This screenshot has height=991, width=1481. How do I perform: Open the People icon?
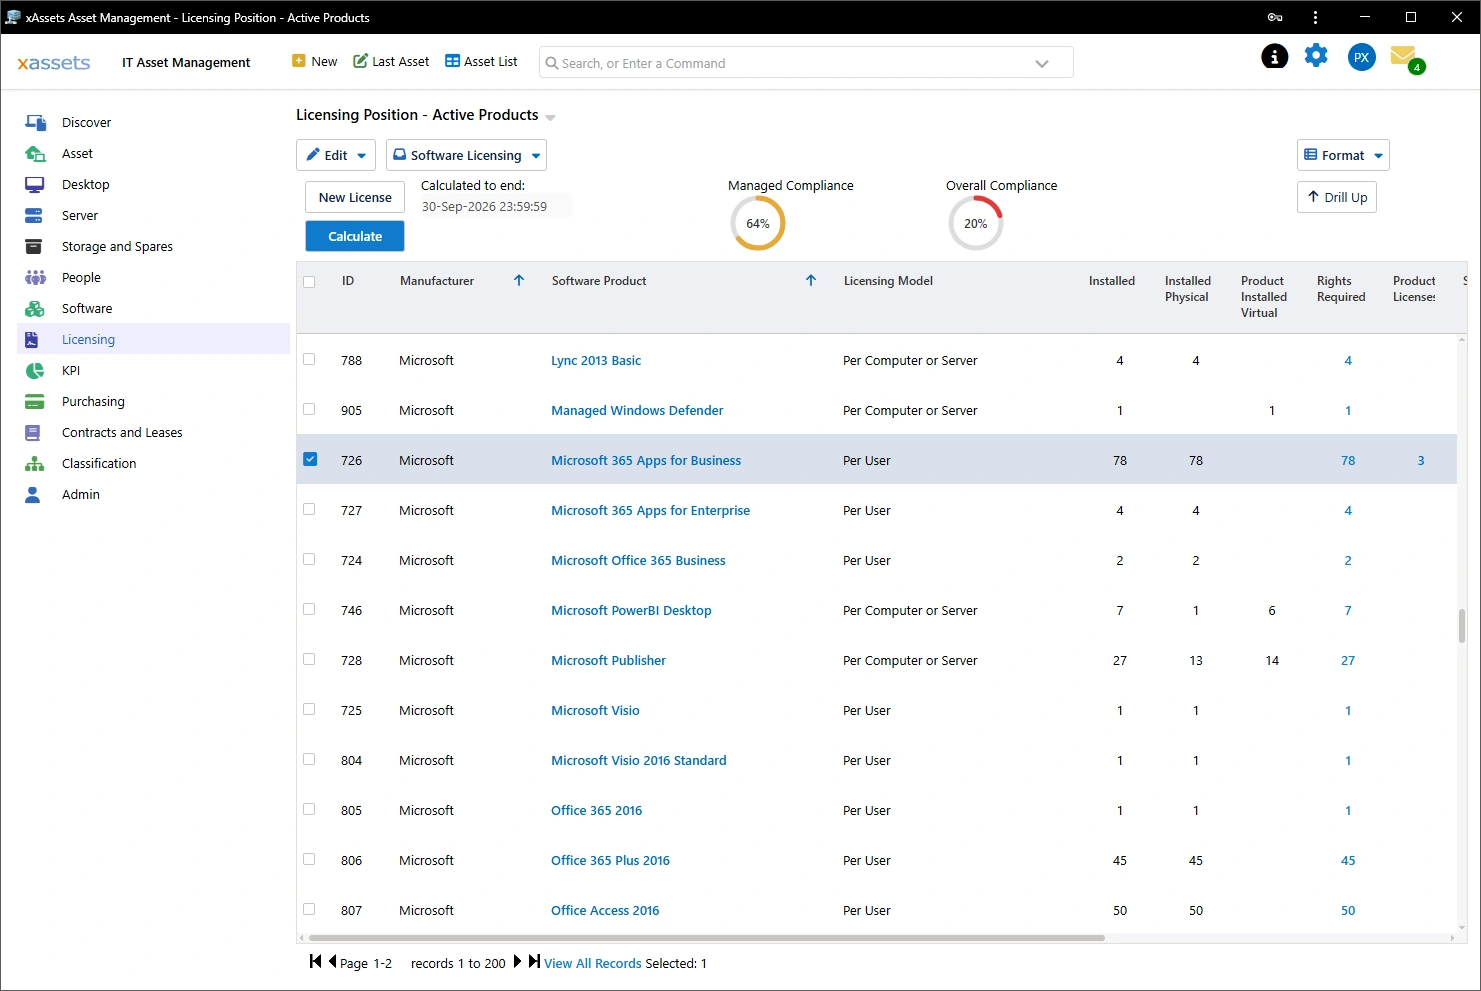coord(35,278)
